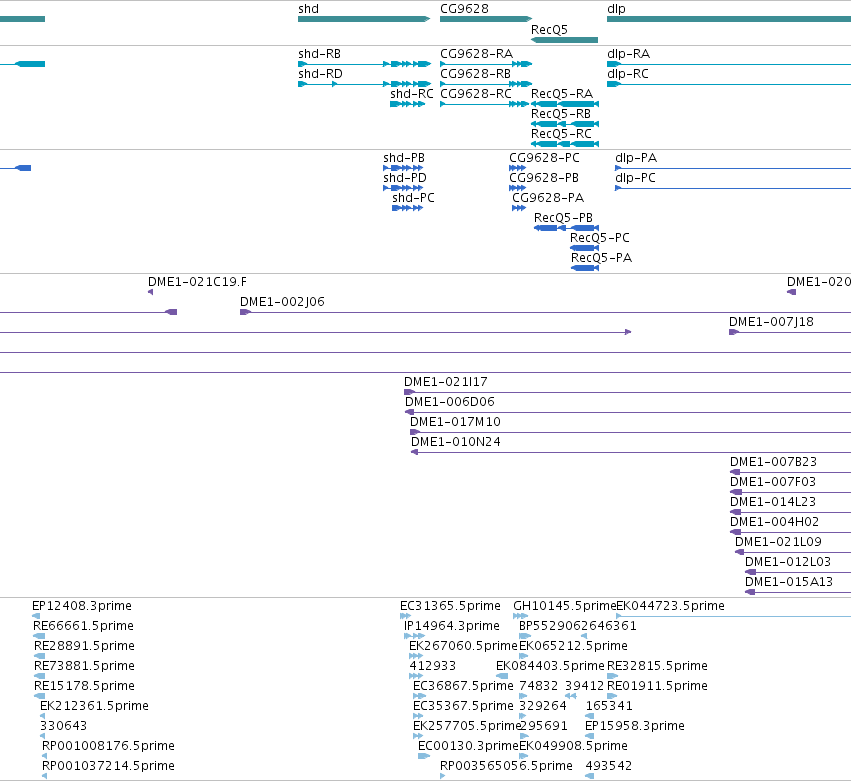Select the DME1-007J18 clone label
The width and height of the screenshot is (851, 781).
(771, 322)
